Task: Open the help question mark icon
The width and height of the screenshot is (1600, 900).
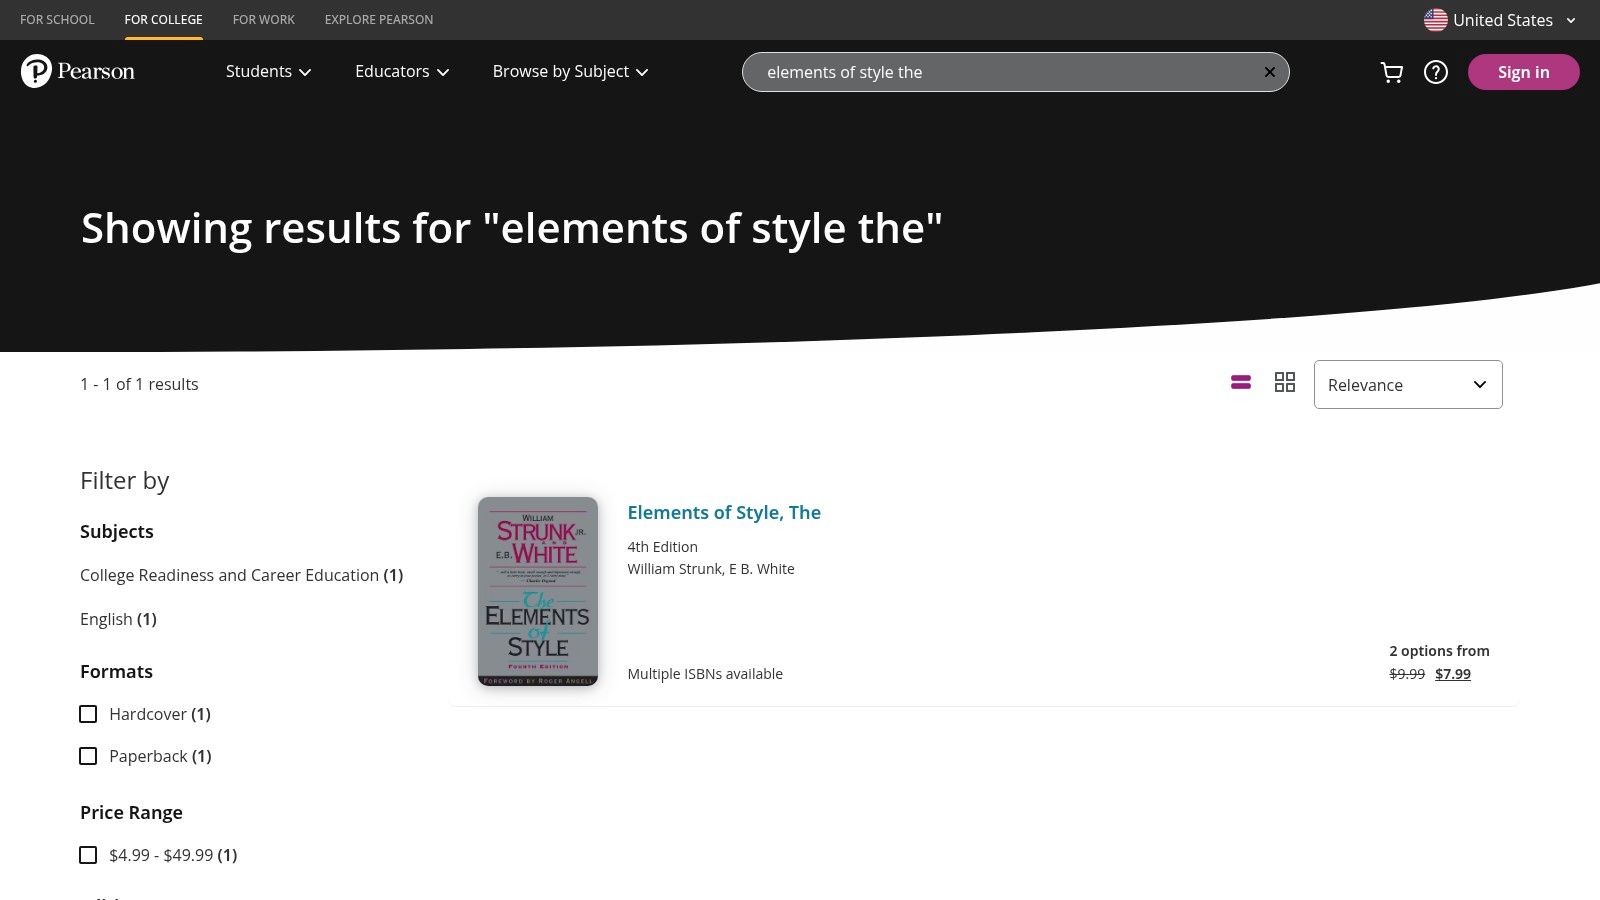Action: click(x=1435, y=72)
